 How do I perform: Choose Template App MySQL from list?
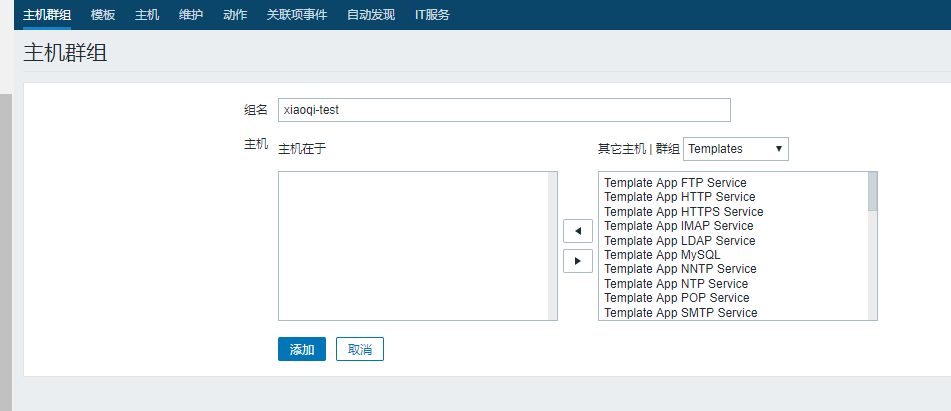coord(655,255)
